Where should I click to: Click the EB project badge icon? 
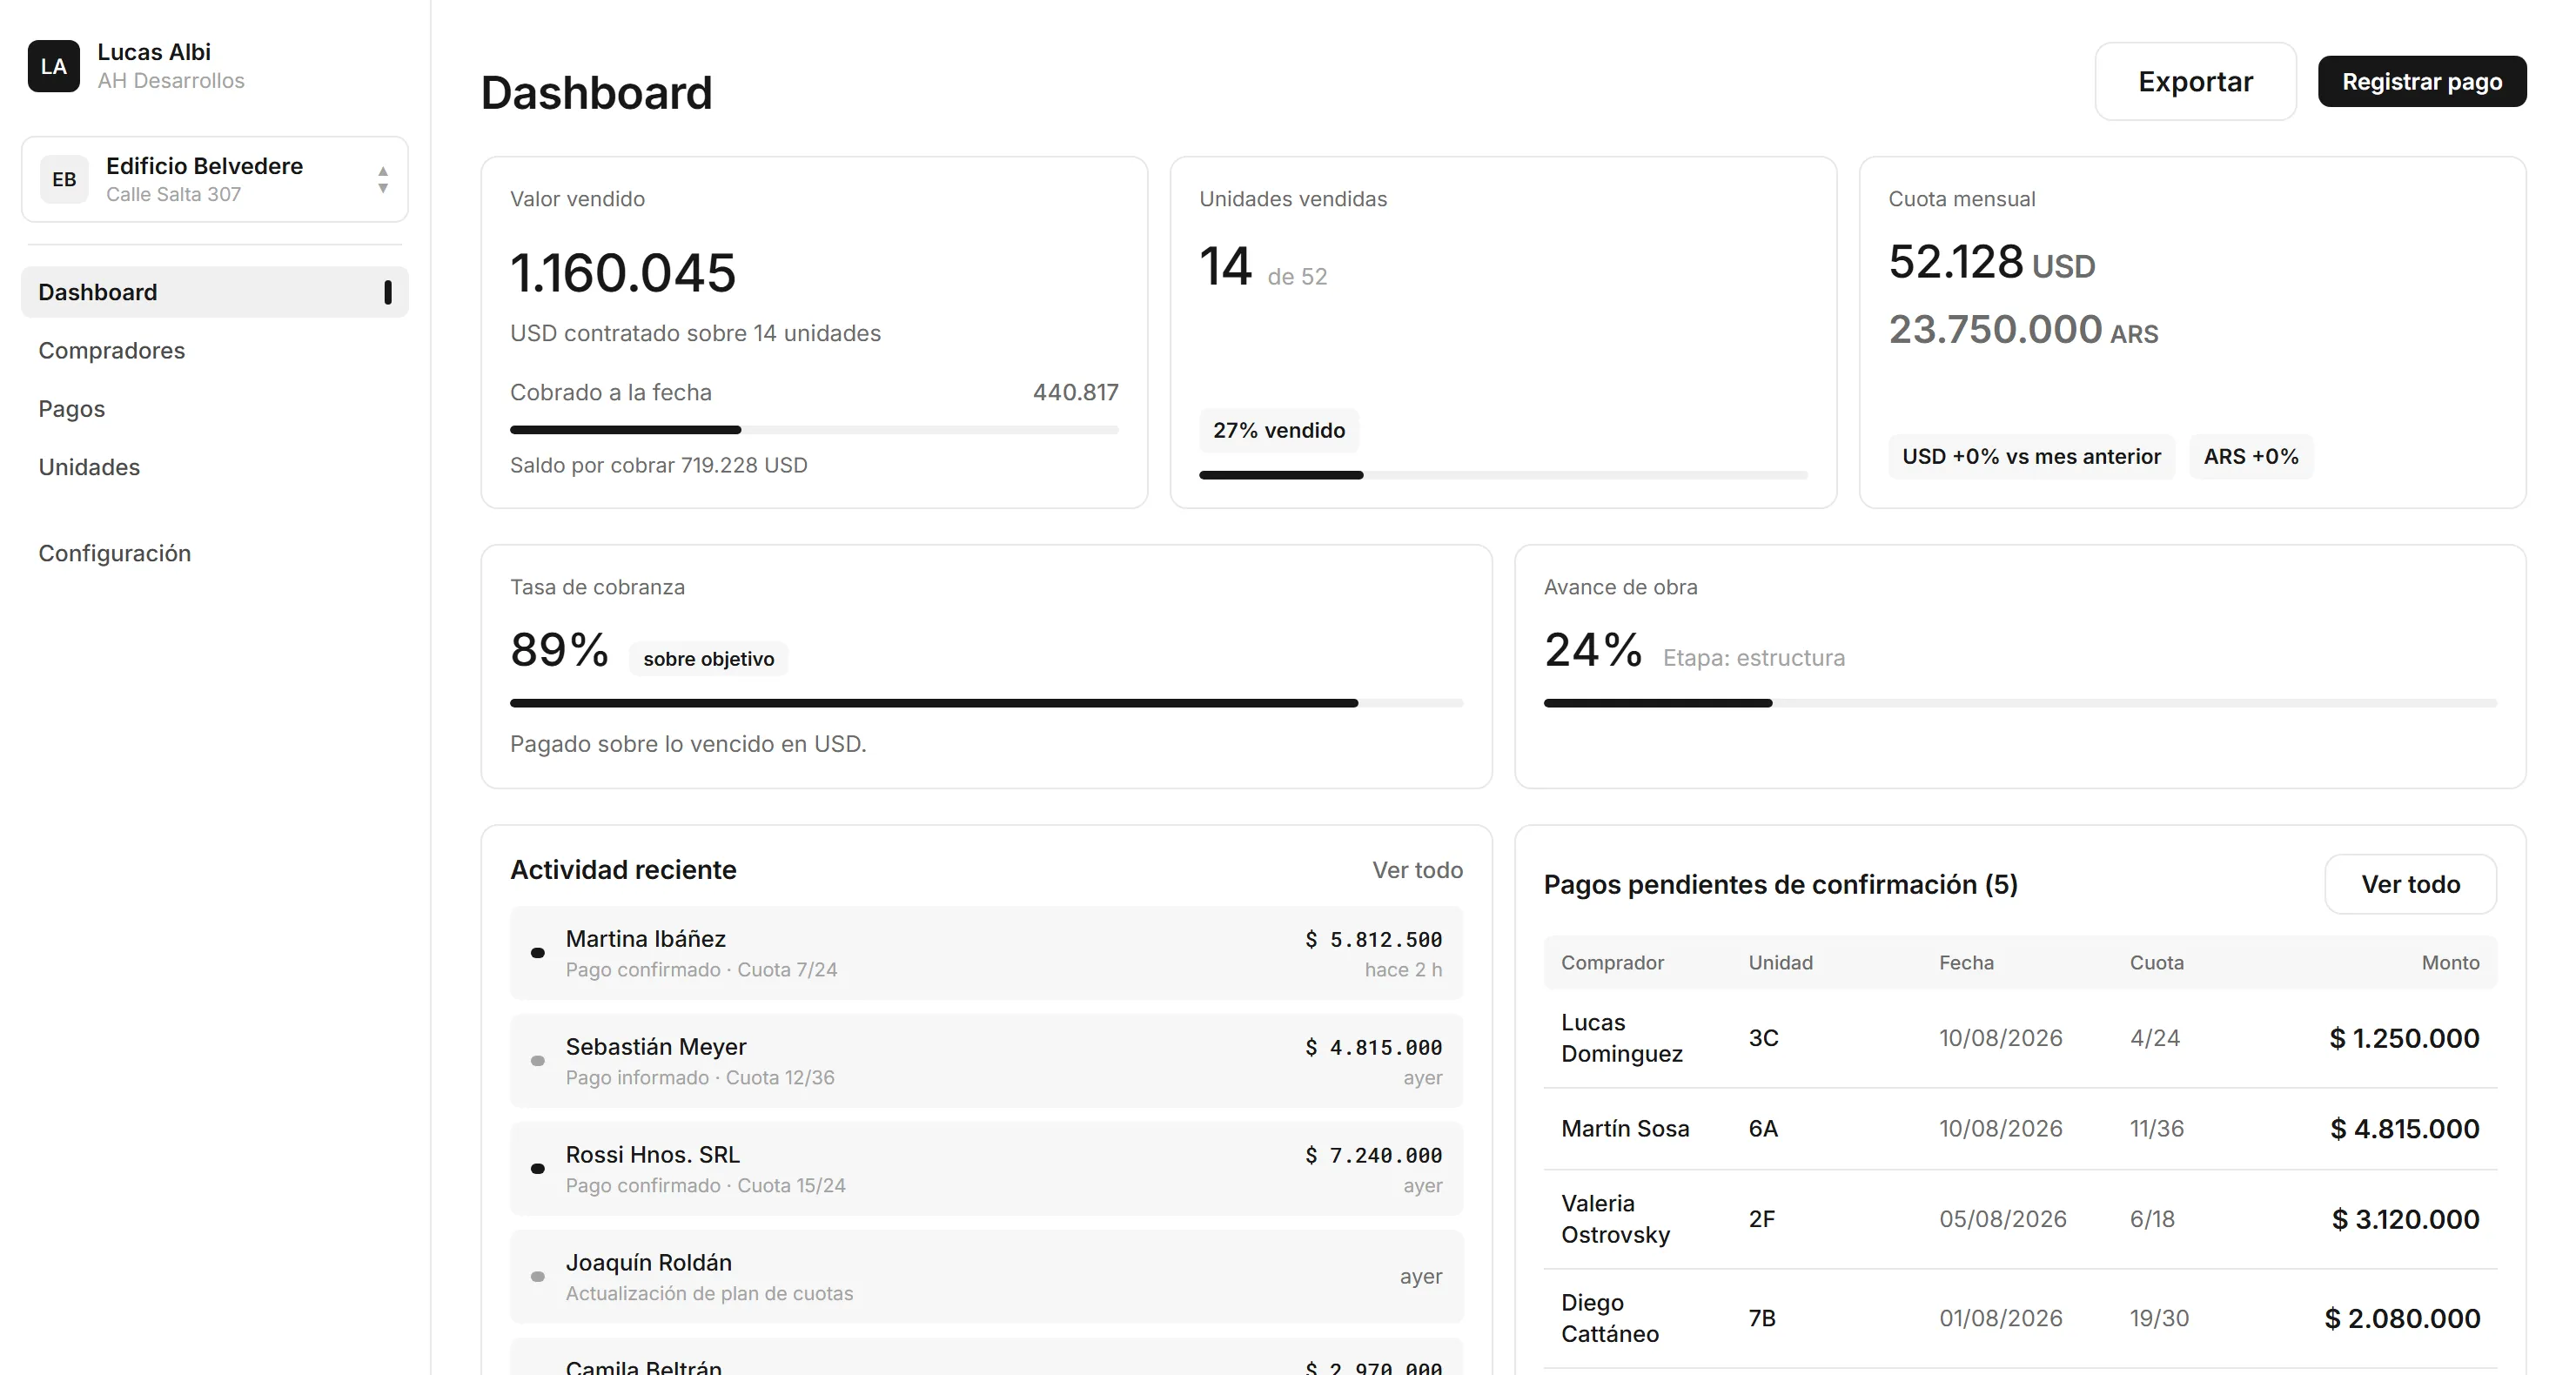point(64,179)
